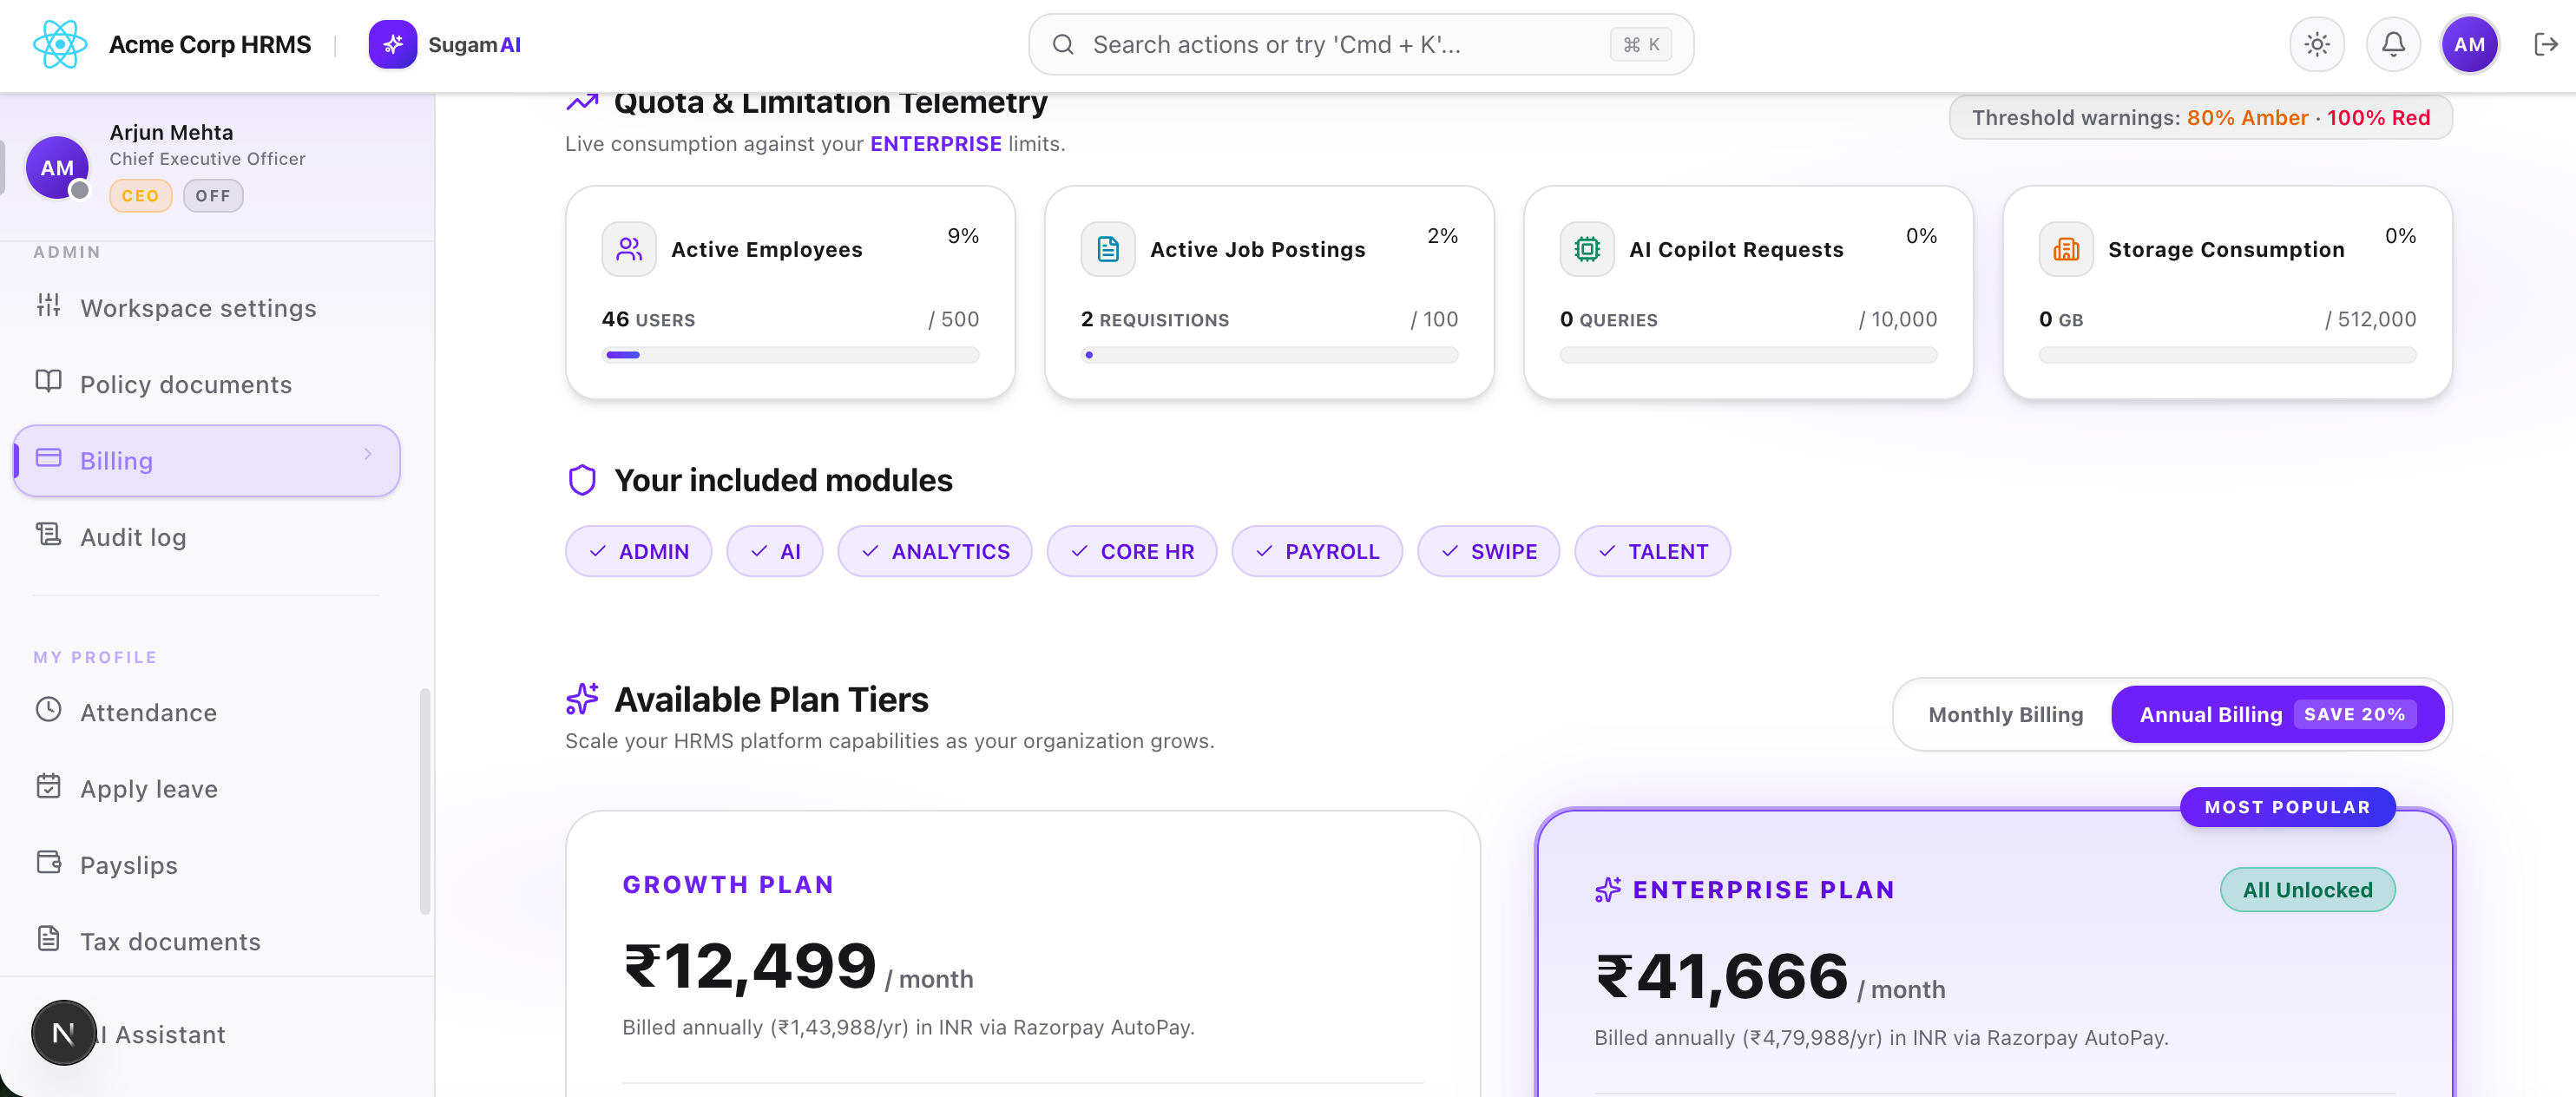The width and height of the screenshot is (2576, 1097).
Task: Click the CORE HR module chip
Action: (x=1132, y=552)
